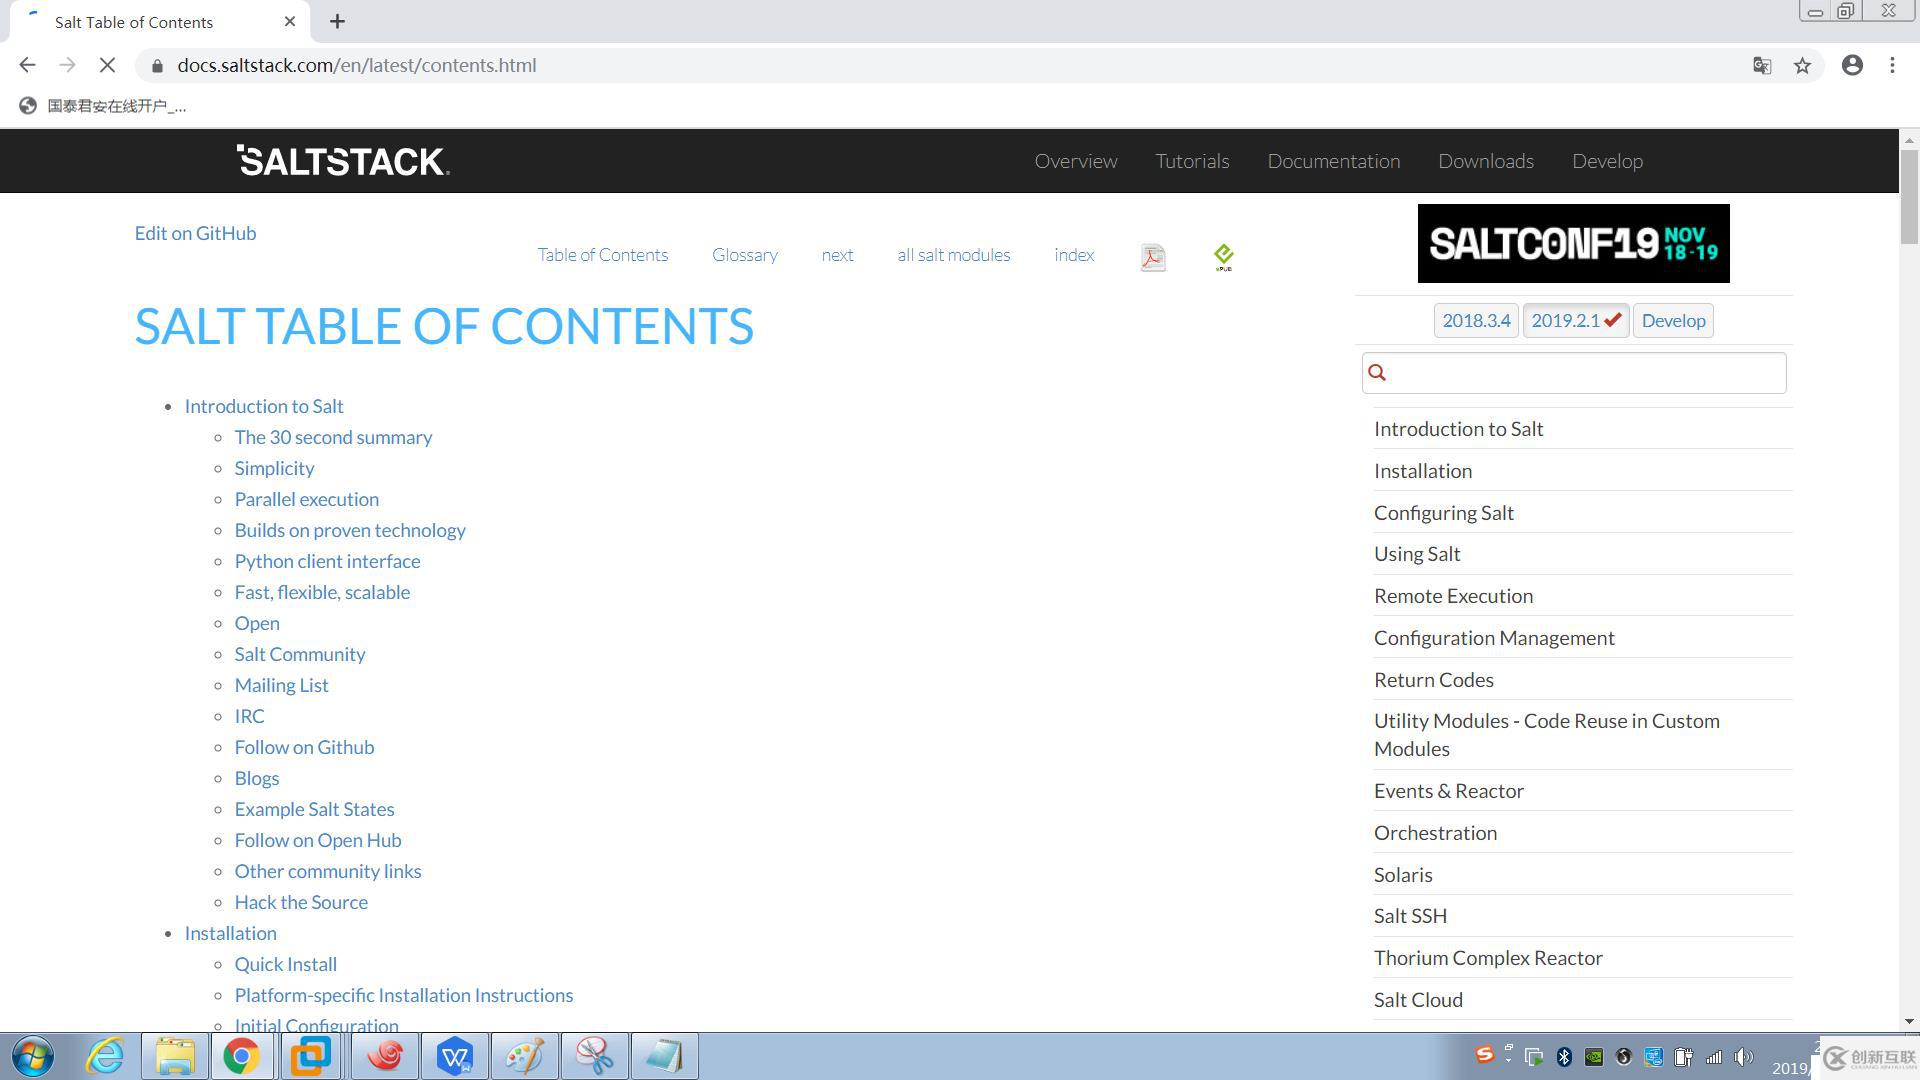This screenshot has width=1920, height=1080.
Task: Go to the next page link
Action: (x=837, y=255)
